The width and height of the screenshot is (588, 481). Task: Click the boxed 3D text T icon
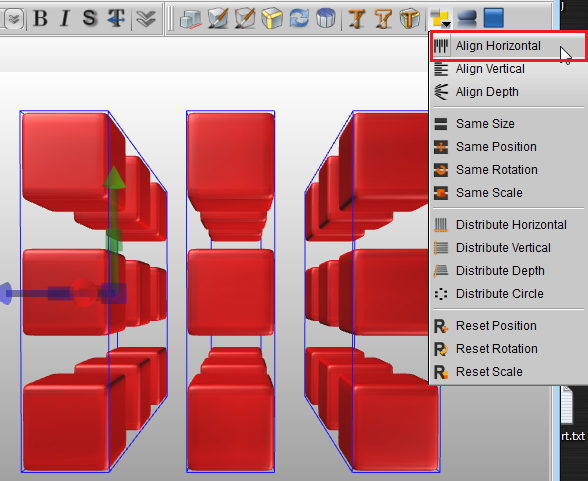410,18
